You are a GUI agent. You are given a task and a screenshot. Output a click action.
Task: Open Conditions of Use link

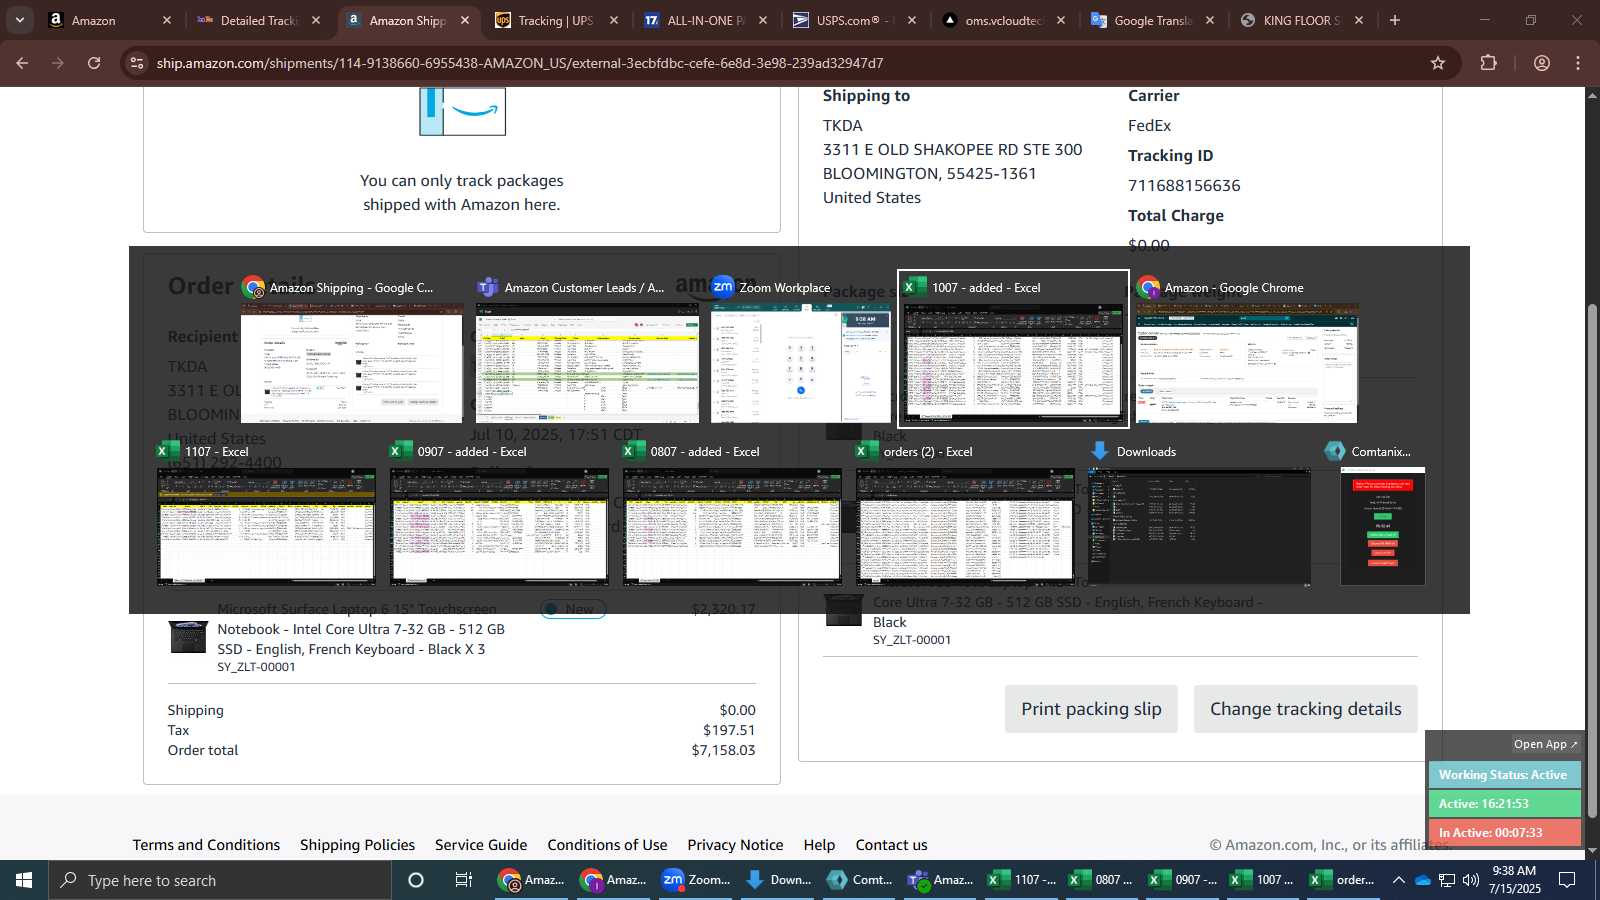click(x=607, y=845)
